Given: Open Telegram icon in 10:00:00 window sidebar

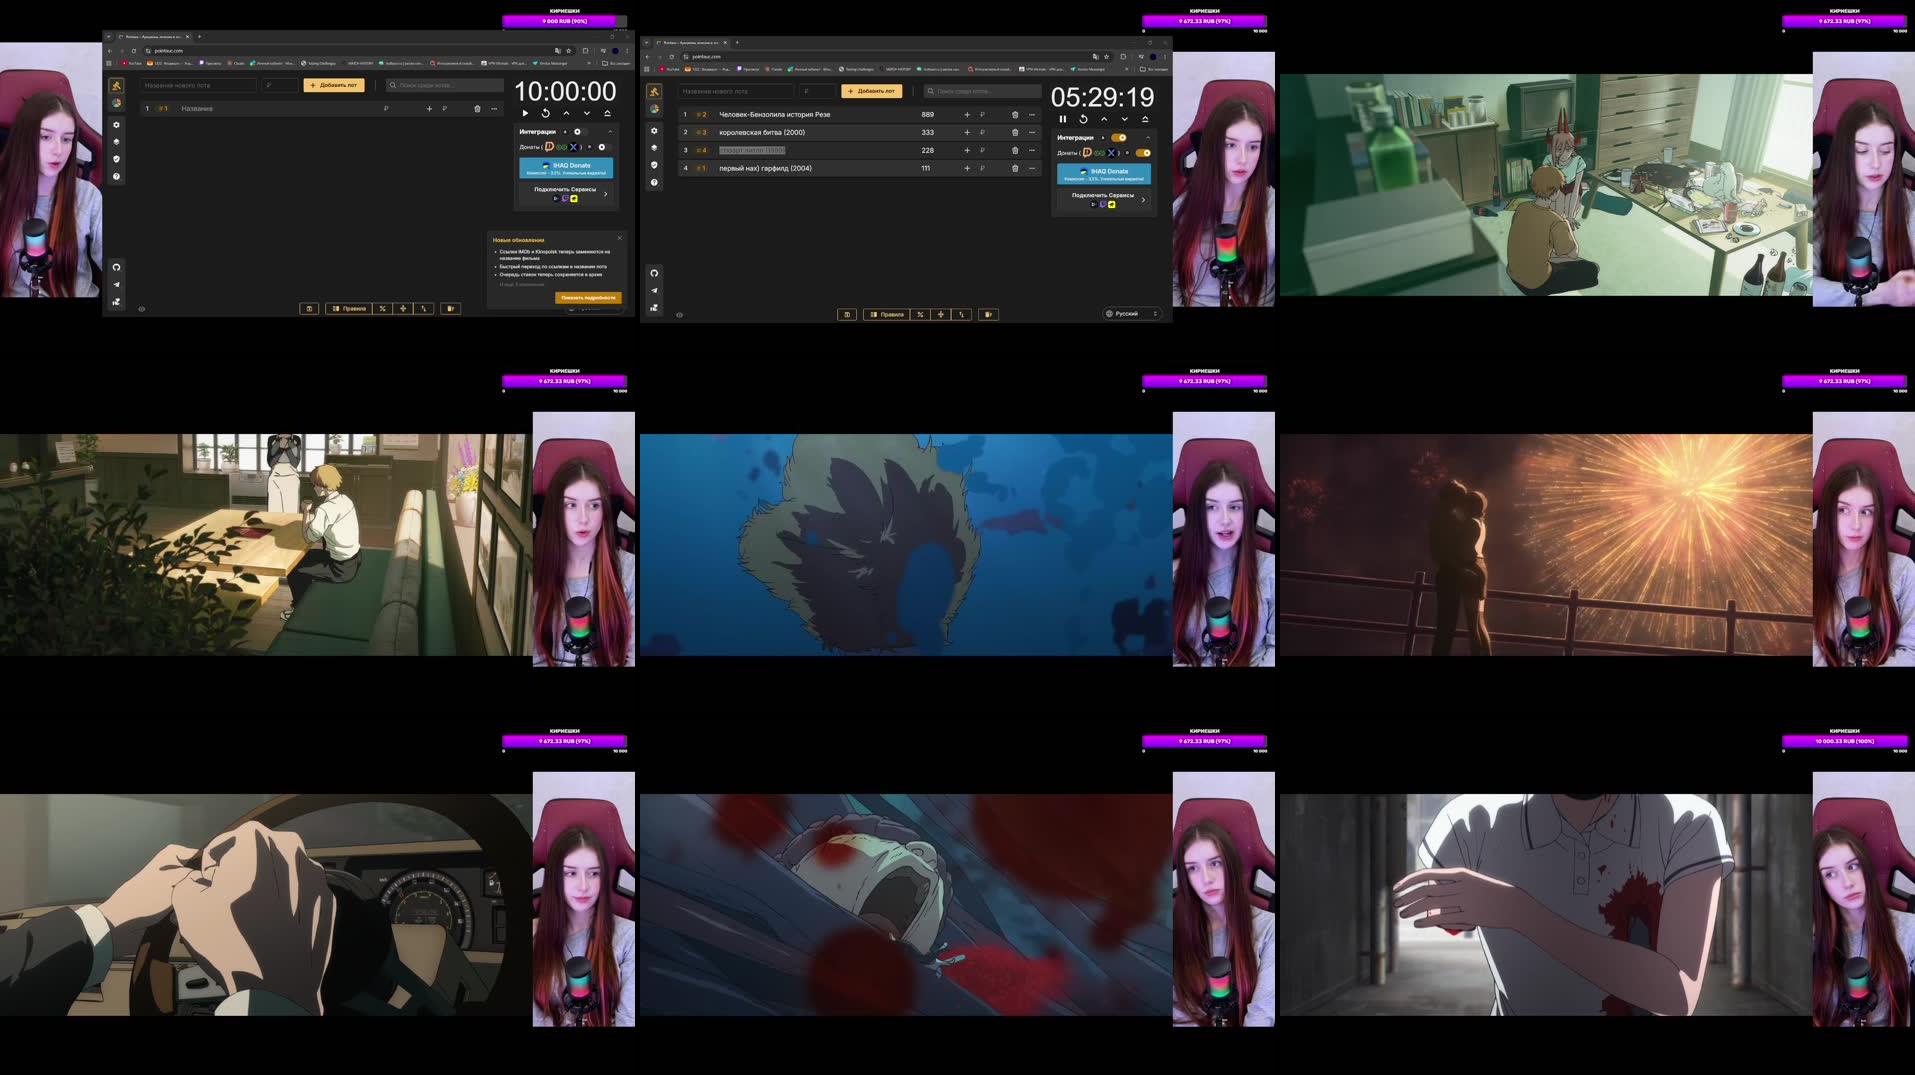Looking at the screenshot, I should 116,284.
